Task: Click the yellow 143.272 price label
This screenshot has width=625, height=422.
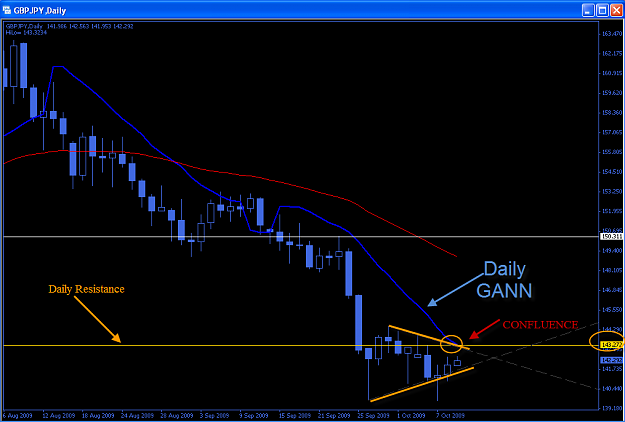Action: [612, 345]
